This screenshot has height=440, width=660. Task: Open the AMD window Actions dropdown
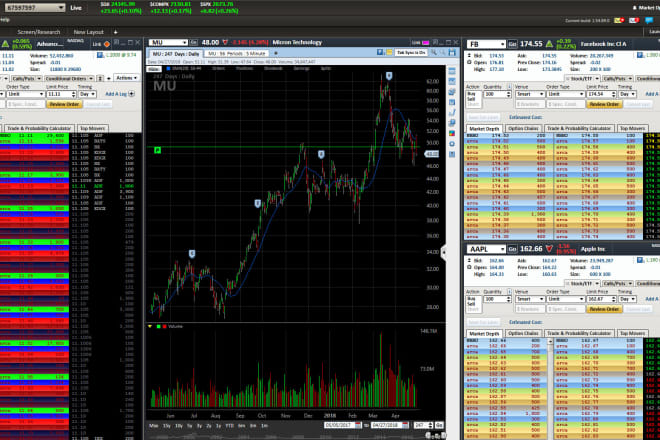[126, 78]
